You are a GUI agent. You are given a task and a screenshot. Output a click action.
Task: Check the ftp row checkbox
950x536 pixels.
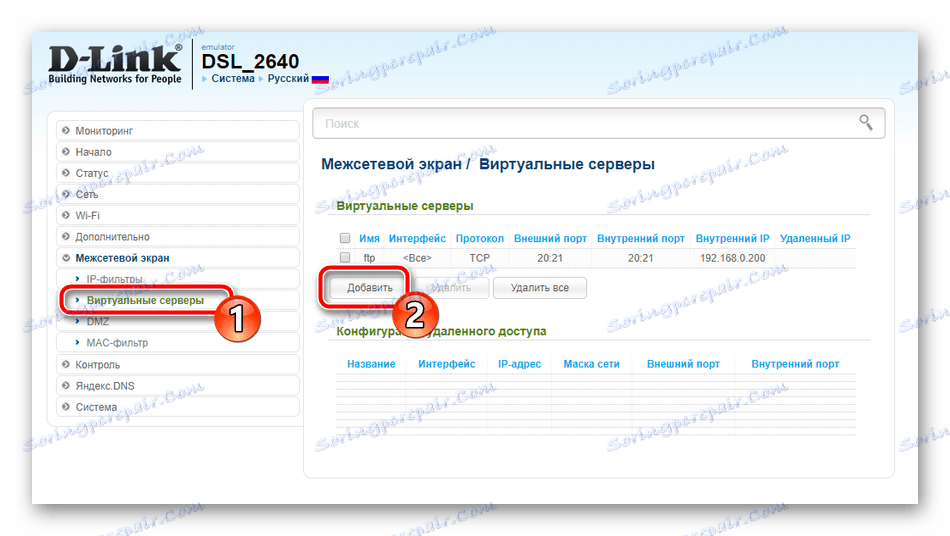pyautogui.click(x=345, y=257)
